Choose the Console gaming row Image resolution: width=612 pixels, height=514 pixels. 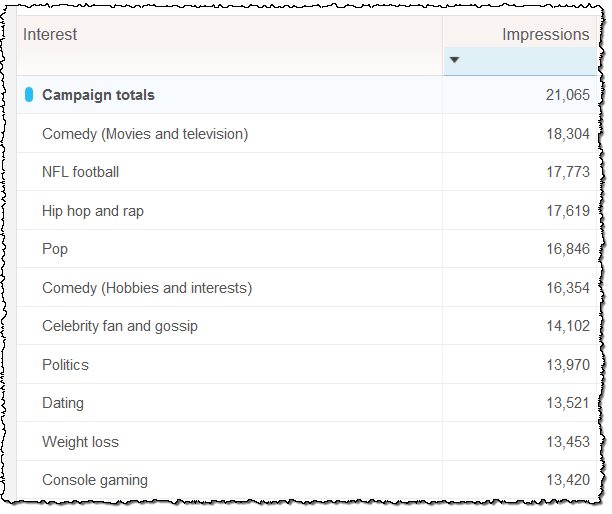95,480
